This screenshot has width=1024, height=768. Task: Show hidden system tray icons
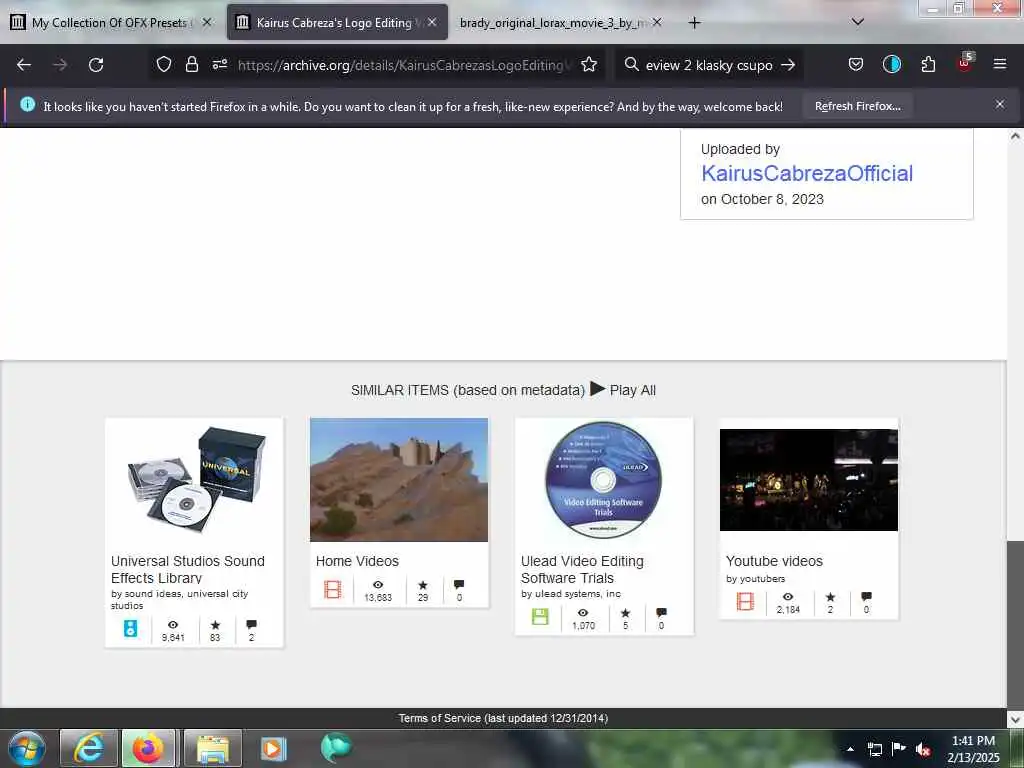pos(850,749)
